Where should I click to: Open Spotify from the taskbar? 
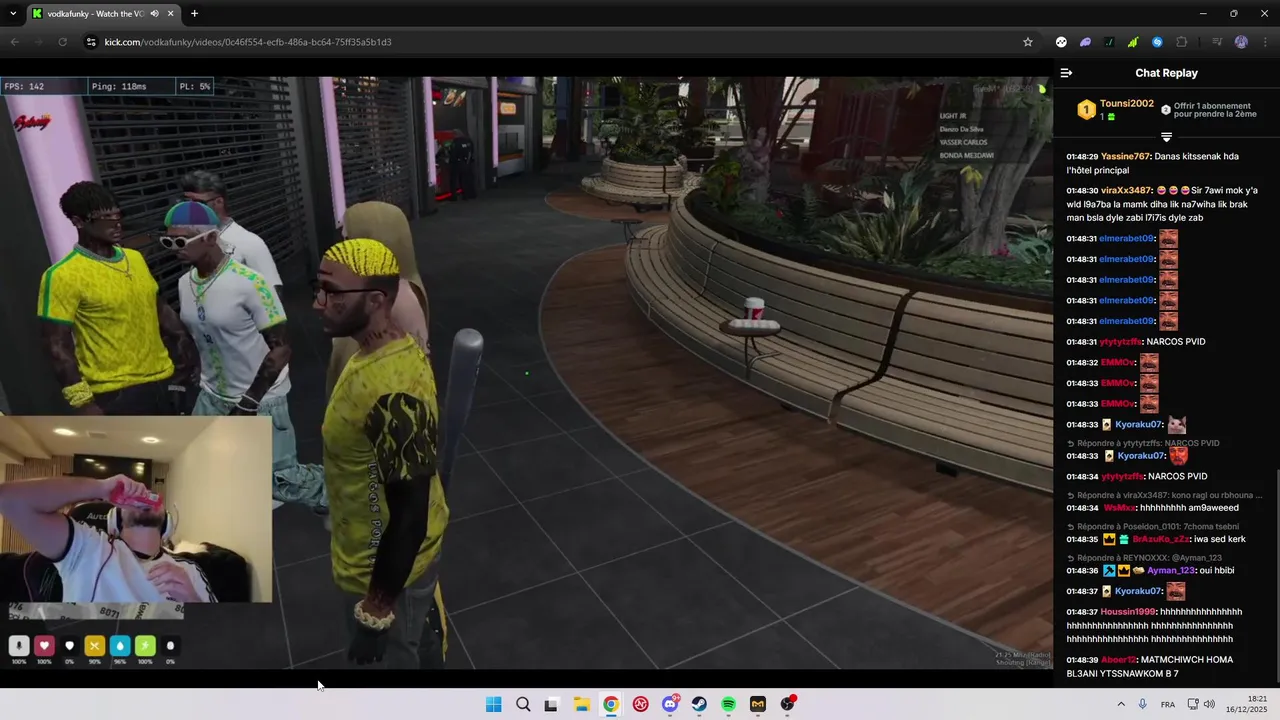pyautogui.click(x=729, y=704)
